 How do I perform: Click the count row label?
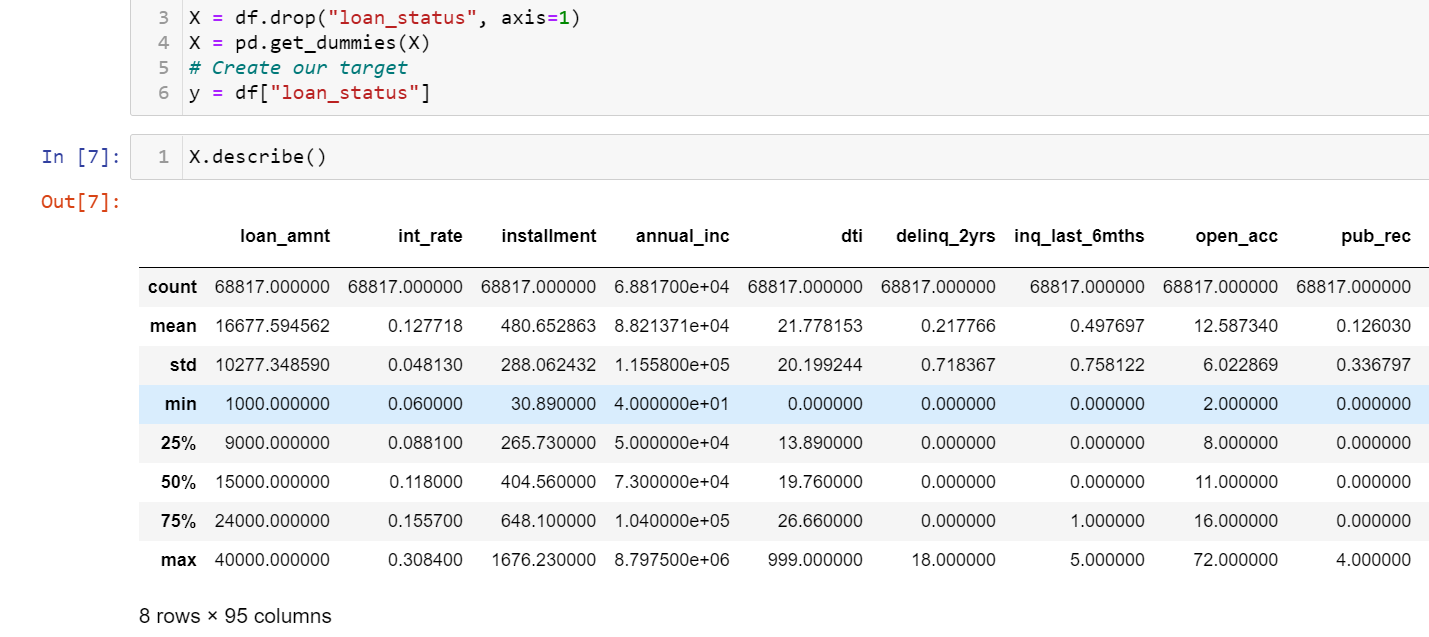pos(172,287)
